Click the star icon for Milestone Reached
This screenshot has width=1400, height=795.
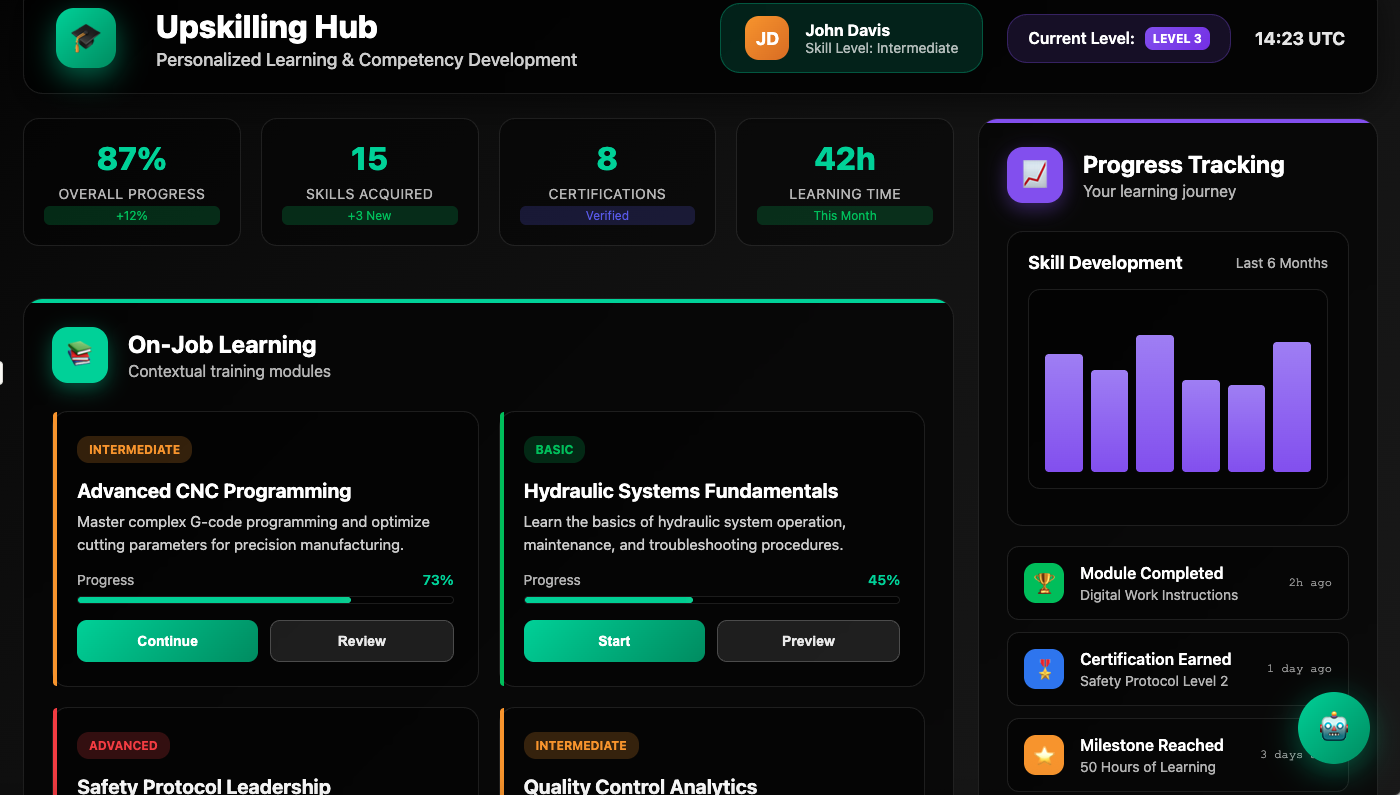pyautogui.click(x=1044, y=755)
